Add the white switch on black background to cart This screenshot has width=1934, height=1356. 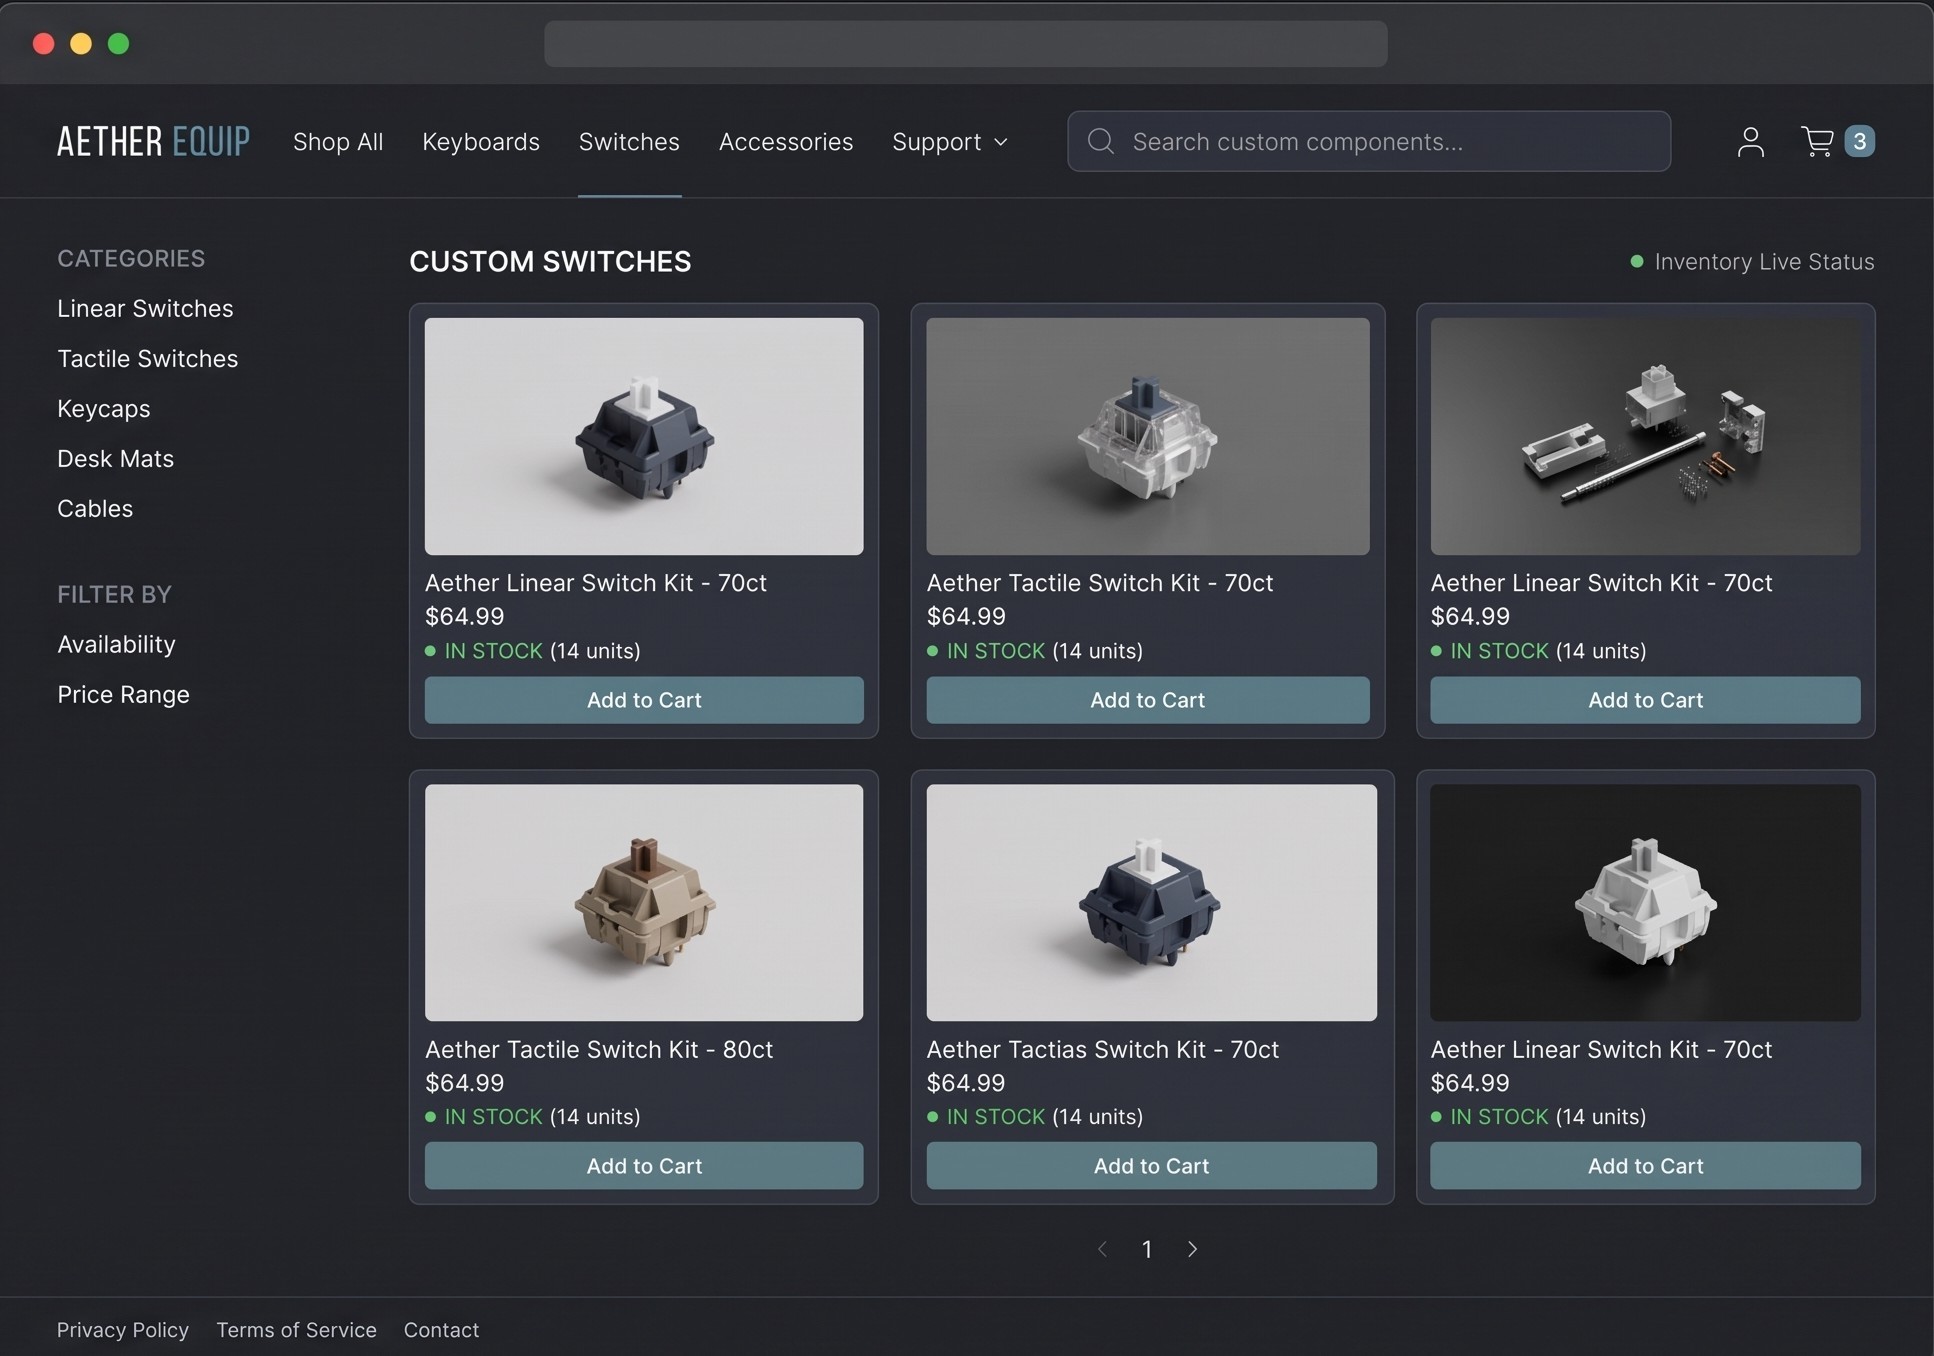pyautogui.click(x=1645, y=1166)
